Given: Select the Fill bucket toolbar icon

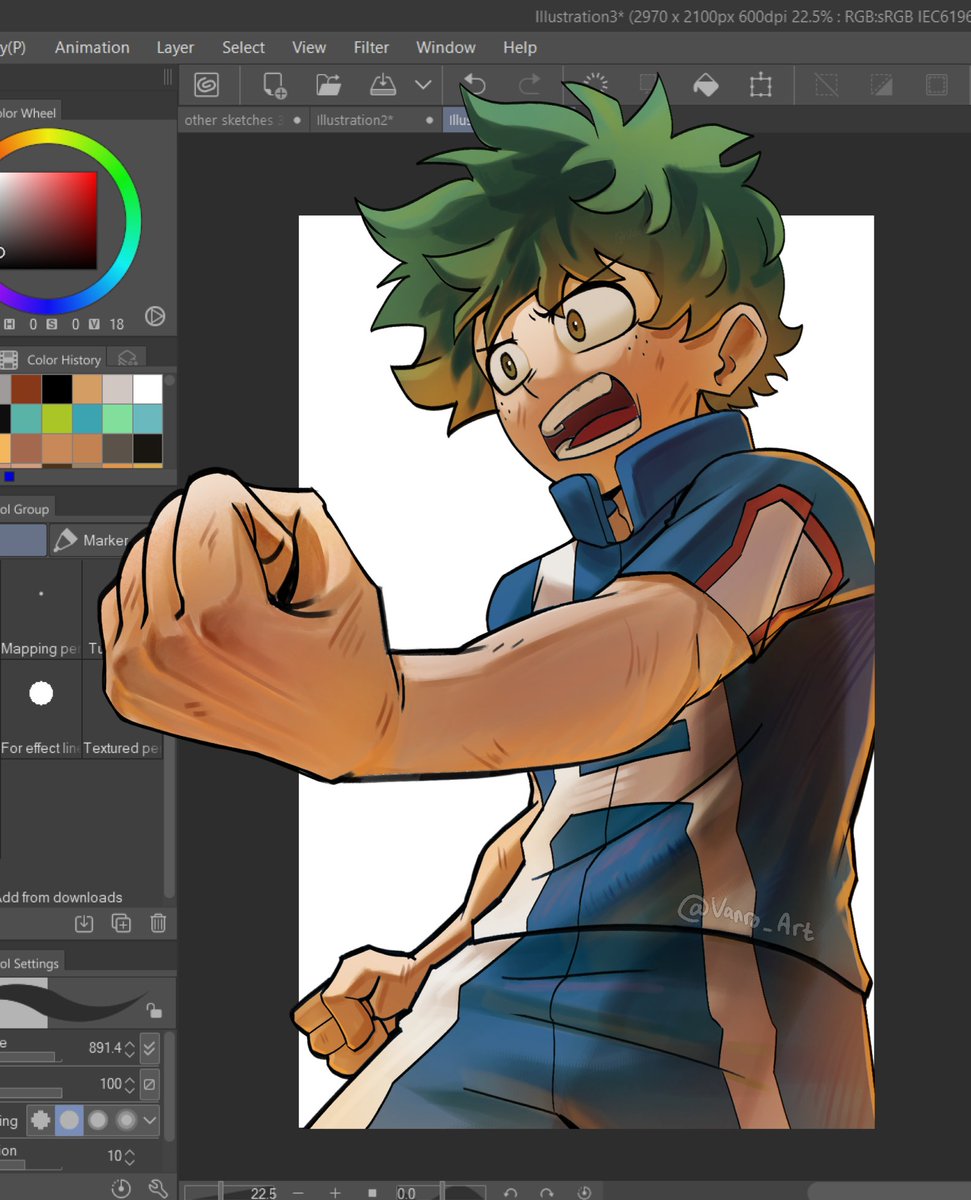Looking at the screenshot, I should click(706, 85).
